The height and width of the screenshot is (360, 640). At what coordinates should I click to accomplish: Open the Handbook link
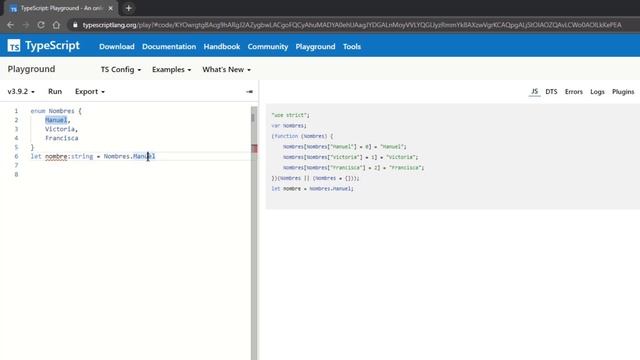pos(222,47)
